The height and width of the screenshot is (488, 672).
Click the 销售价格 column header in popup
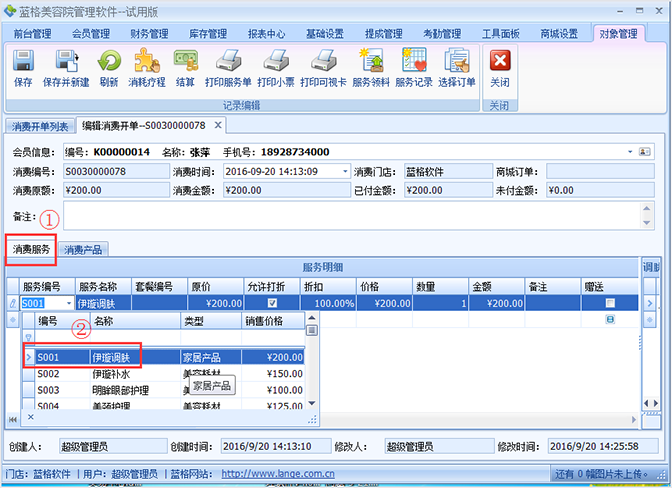point(273,321)
